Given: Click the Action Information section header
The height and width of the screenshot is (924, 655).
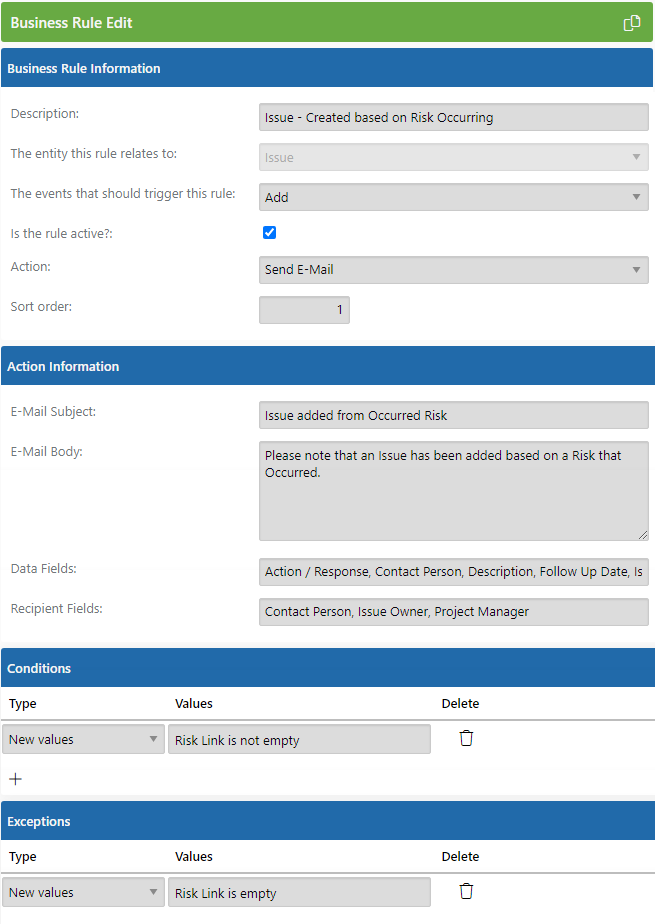Looking at the screenshot, I should click(x=327, y=366).
